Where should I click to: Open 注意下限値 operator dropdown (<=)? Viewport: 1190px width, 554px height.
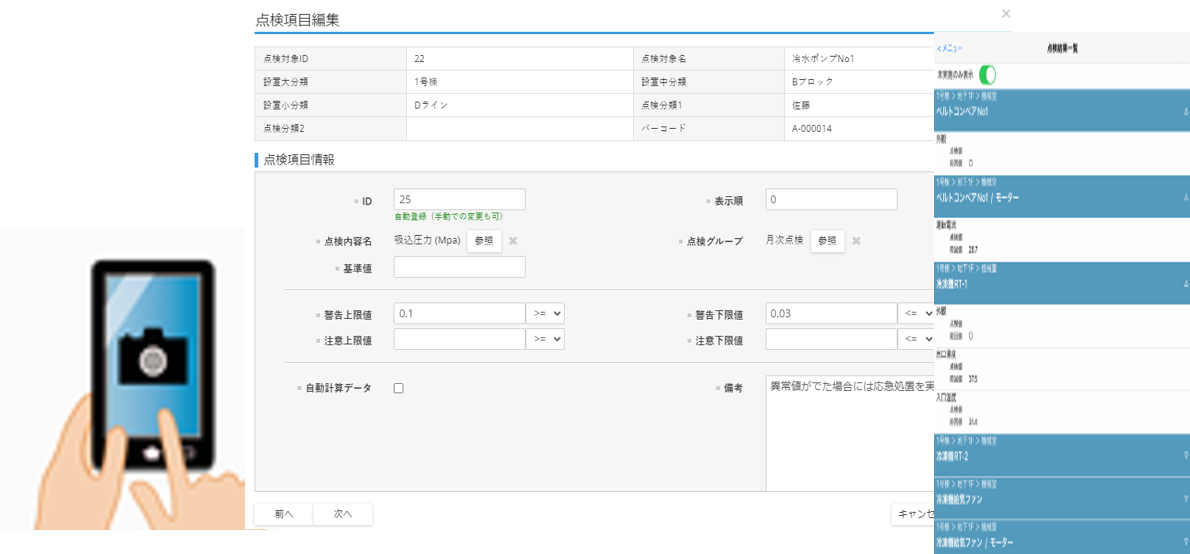(916, 340)
